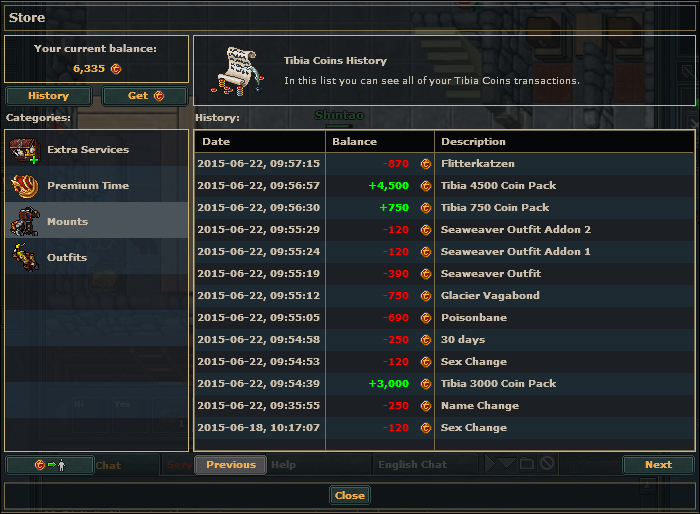Go to the Next history page
The image size is (700, 514).
pos(658,465)
